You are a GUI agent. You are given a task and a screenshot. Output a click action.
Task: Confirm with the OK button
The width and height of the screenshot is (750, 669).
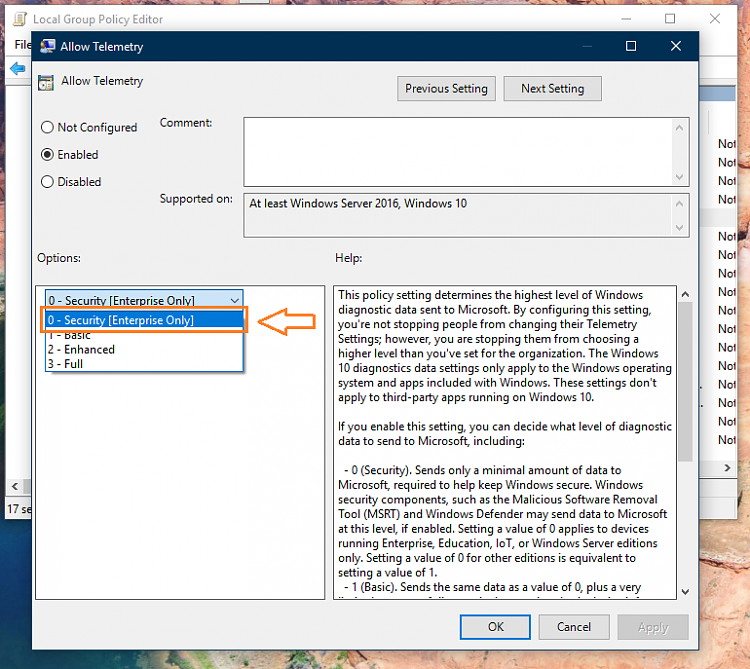(495, 627)
